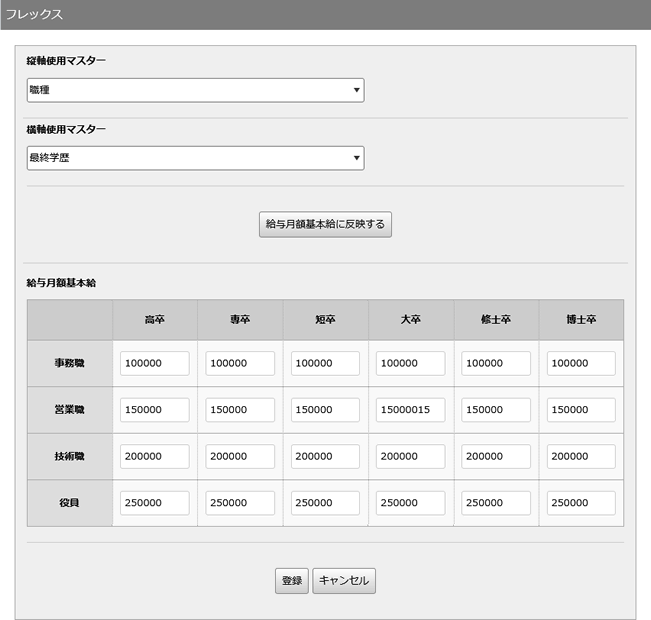Click the 給与月額基本給に反映する button
This screenshot has width=651, height=620.
coord(325,224)
